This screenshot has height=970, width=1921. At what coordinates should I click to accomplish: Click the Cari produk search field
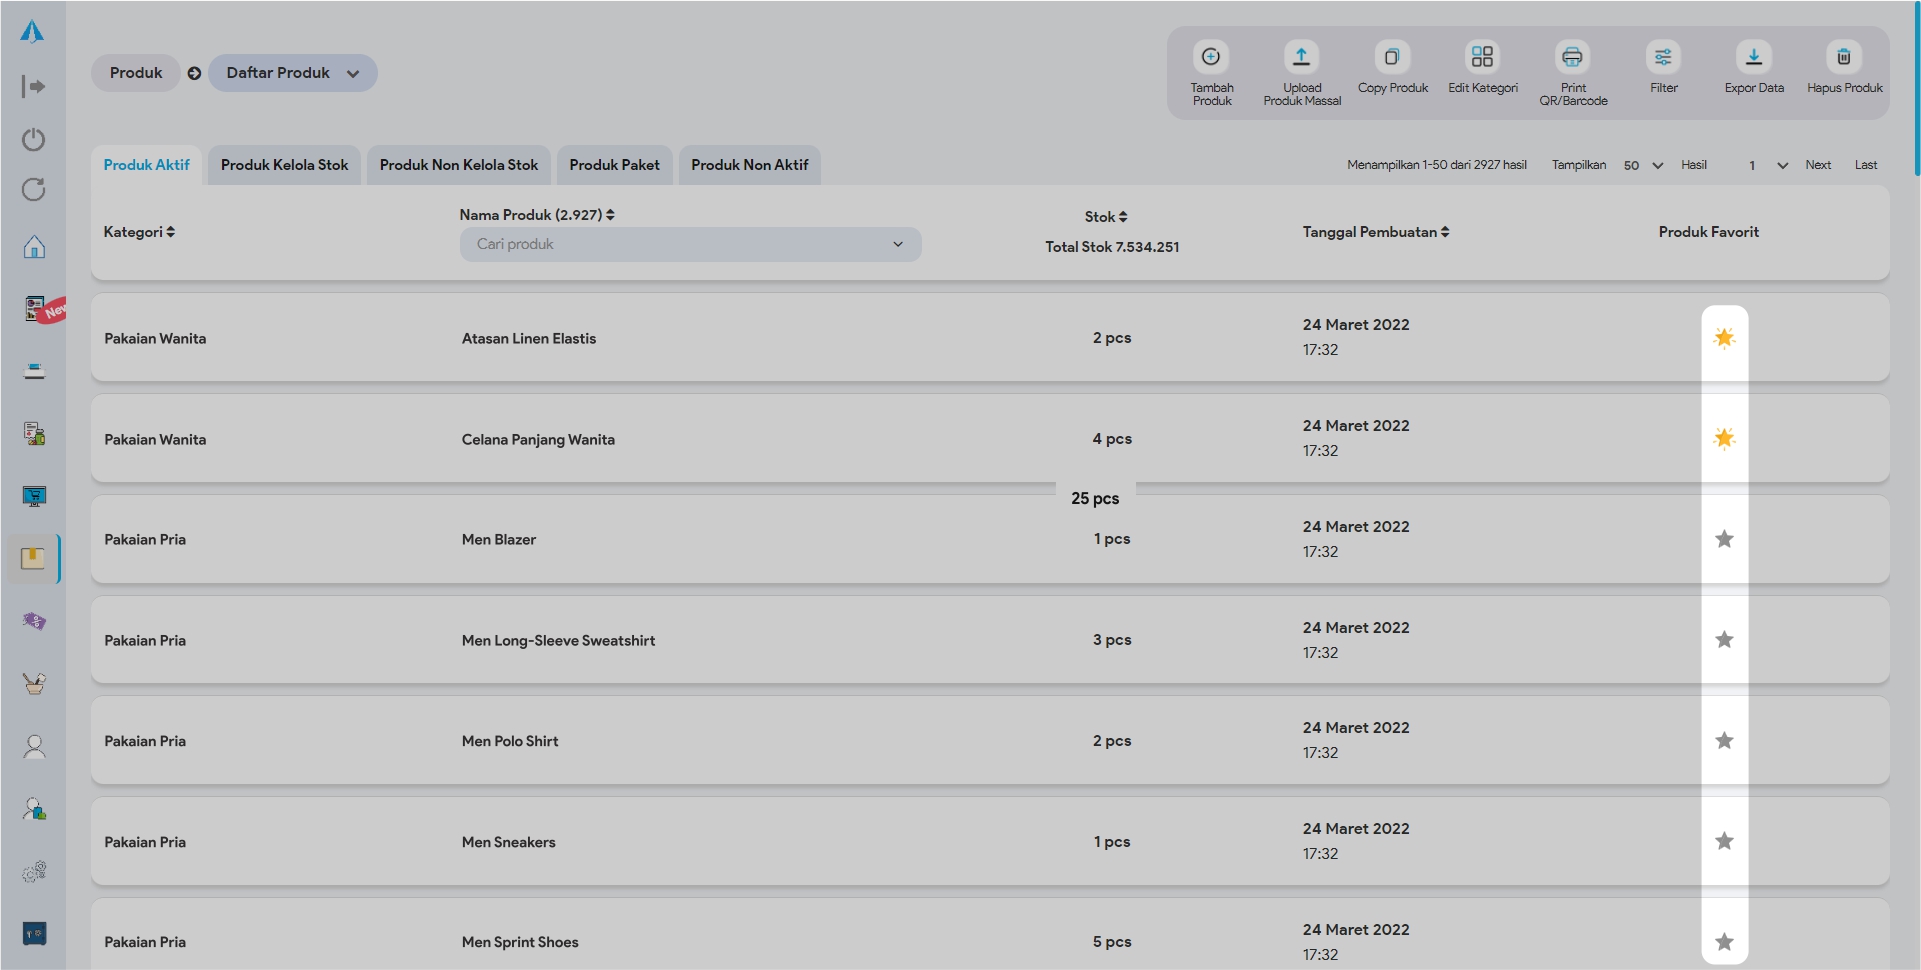[680, 245]
